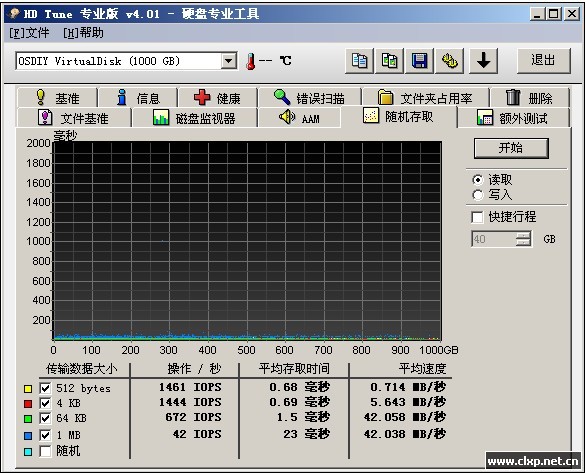Click the down arrow minimize-to-tray icon
585x475 pixels.
pos(484,60)
